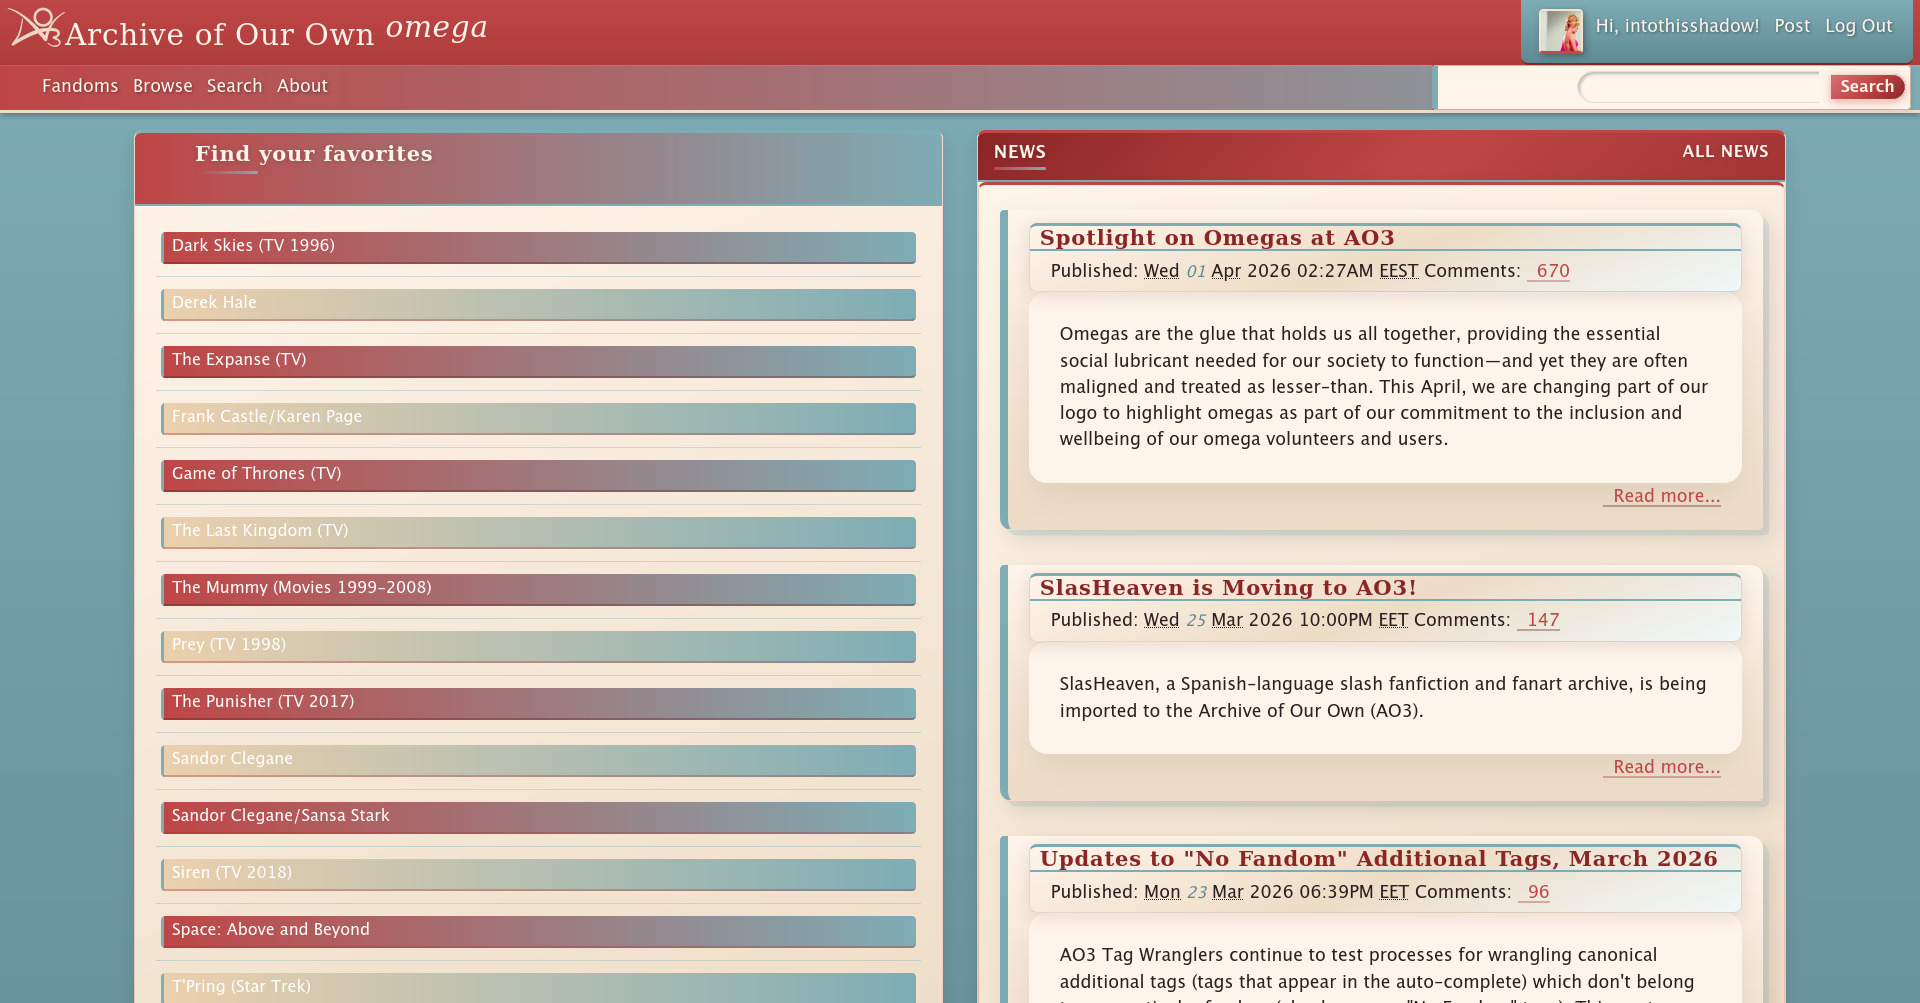The image size is (1920, 1003).
Task: Click the AO3 logo icon
Action: pos(33,28)
